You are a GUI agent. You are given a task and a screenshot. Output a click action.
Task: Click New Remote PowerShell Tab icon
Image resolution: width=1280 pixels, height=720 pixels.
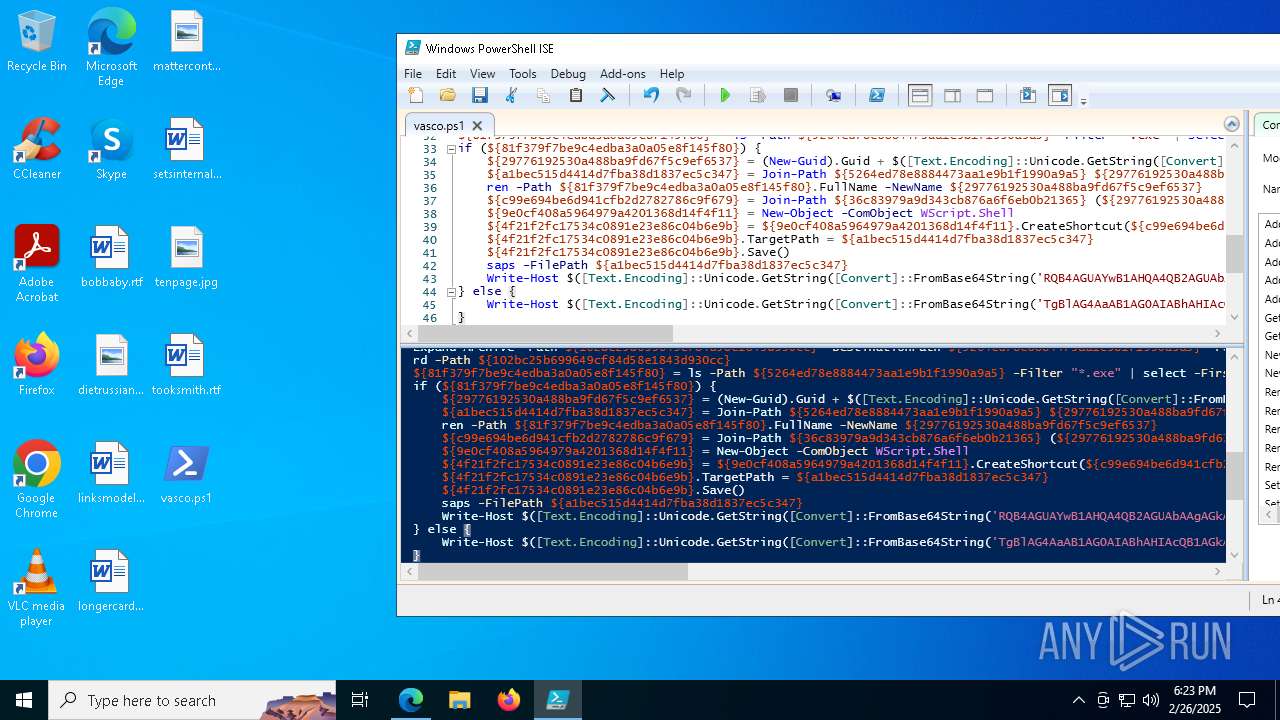click(x=834, y=96)
